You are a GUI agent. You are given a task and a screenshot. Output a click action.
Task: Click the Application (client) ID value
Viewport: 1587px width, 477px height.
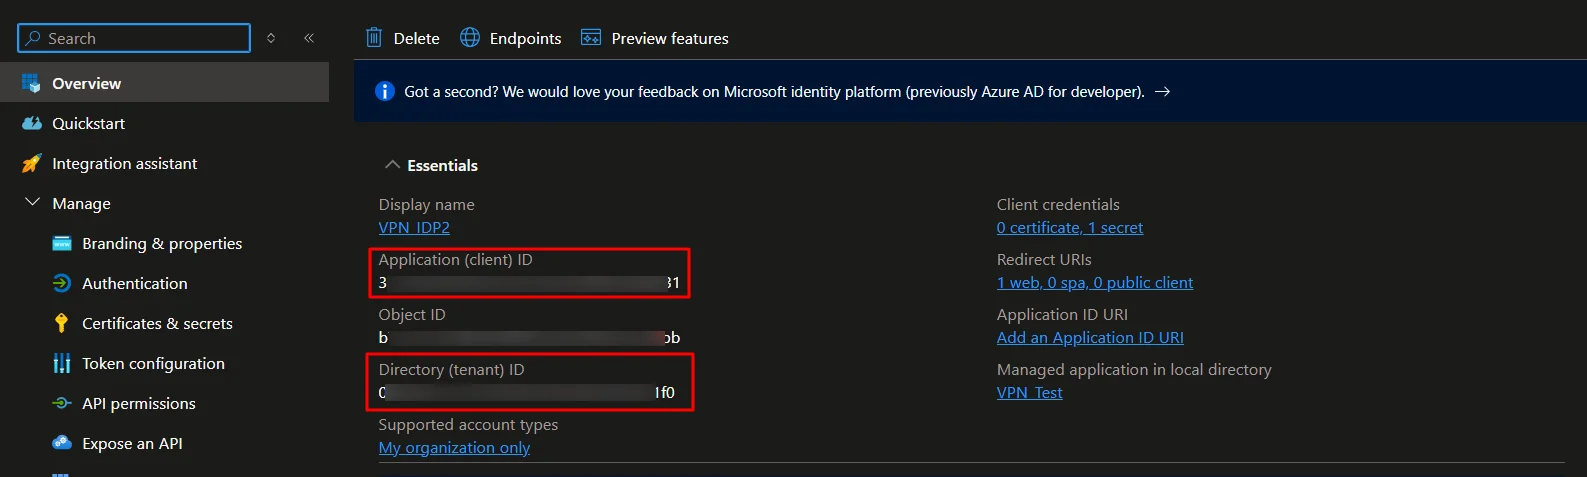point(529,283)
